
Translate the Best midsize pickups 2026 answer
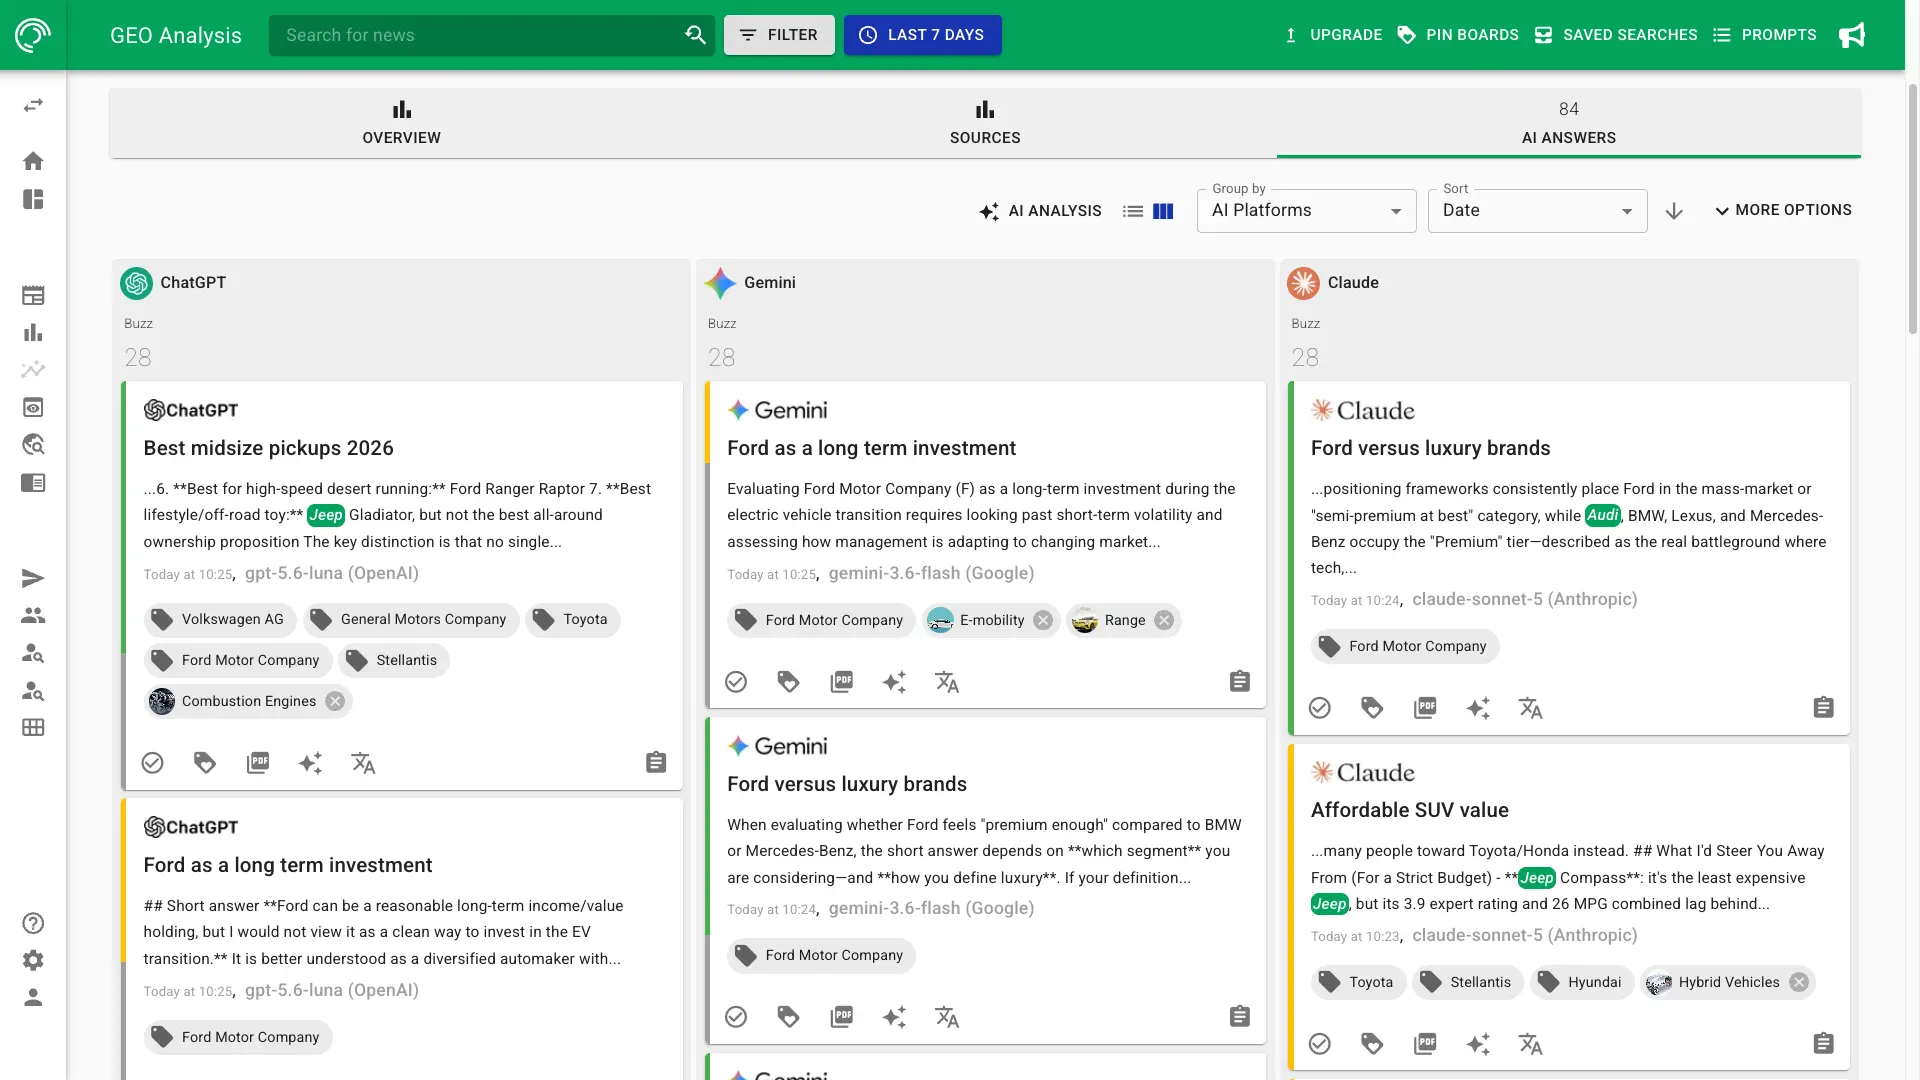[363, 763]
